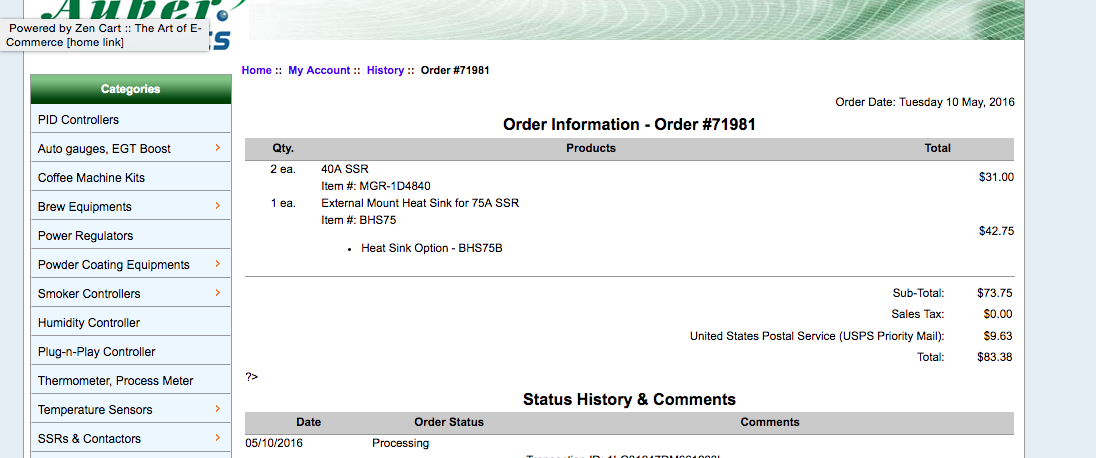Open Humidity Controller category
Screen dimensions: 1096x458
pos(131,322)
